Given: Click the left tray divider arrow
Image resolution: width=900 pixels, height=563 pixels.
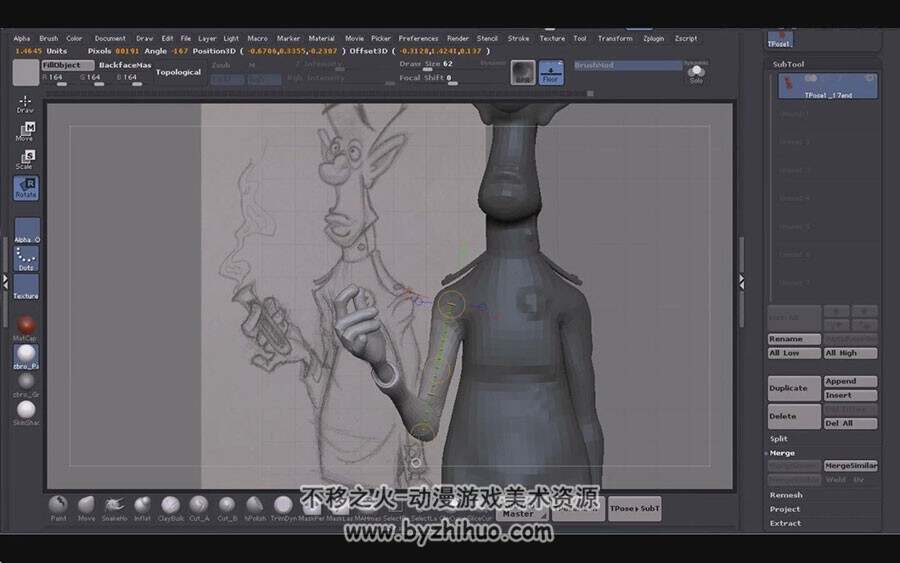Looking at the screenshot, I should coord(5,281).
